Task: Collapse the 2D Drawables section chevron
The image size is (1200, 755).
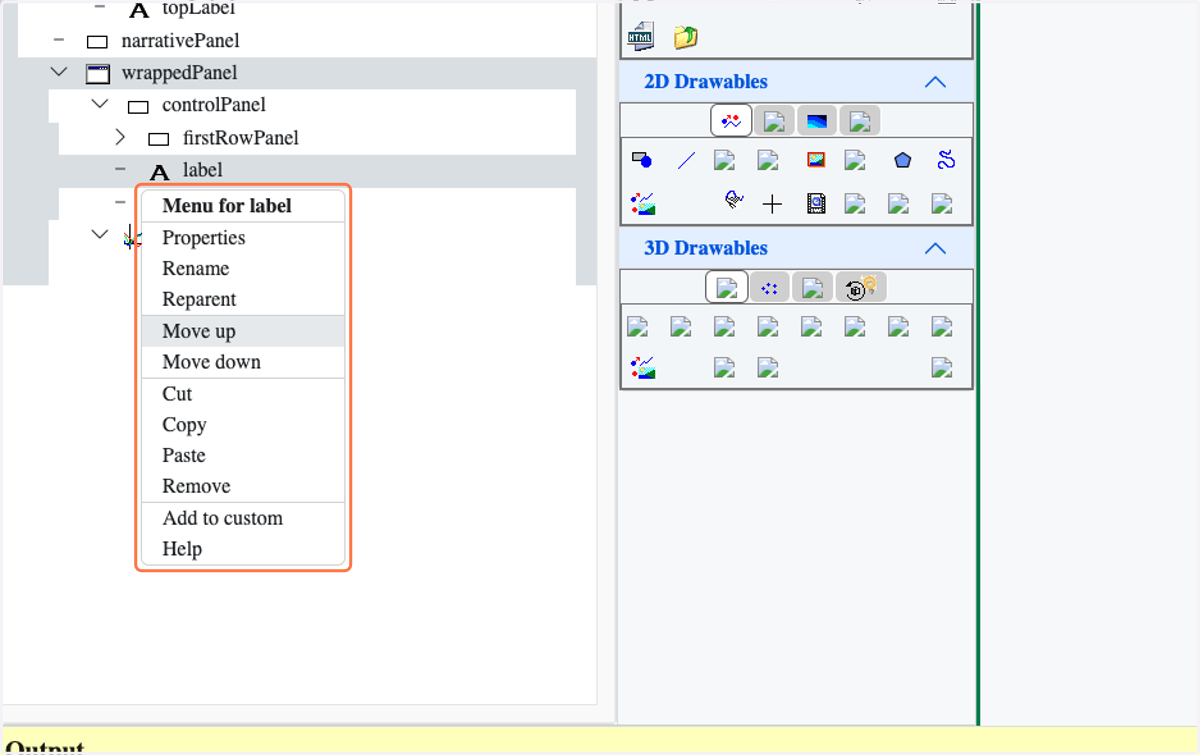Action: tap(935, 82)
